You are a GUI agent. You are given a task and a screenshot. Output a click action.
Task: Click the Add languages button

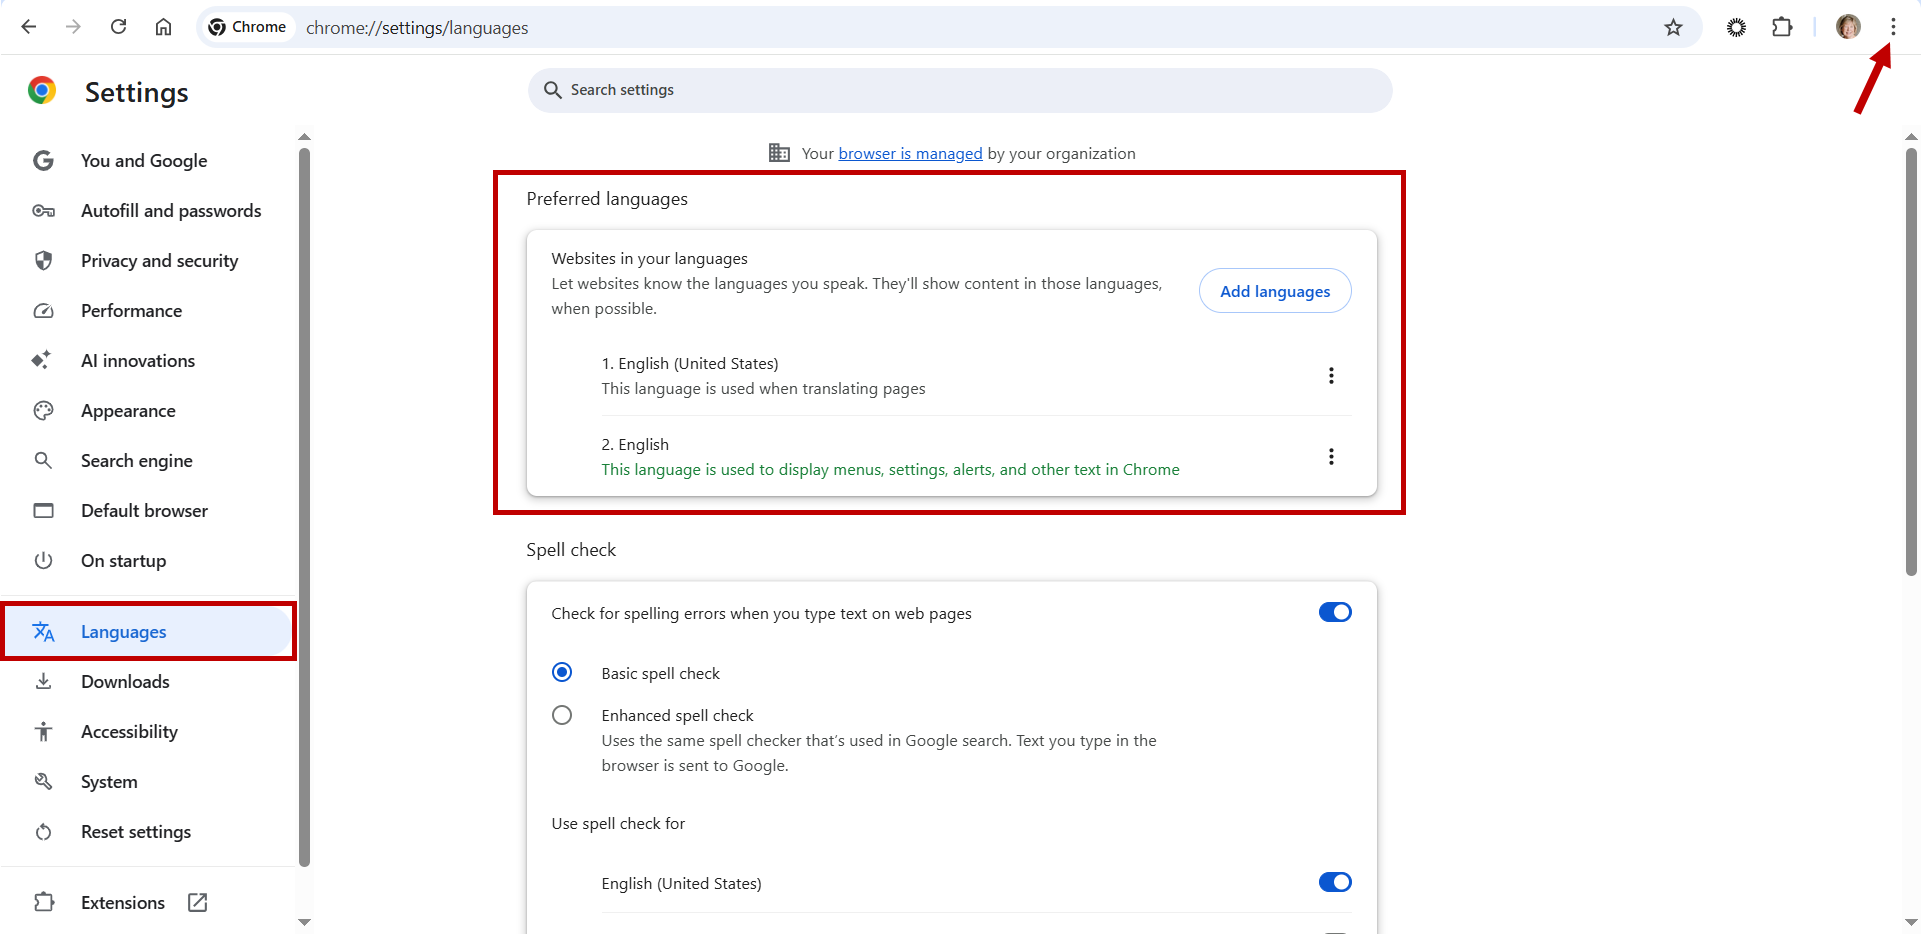click(1275, 291)
